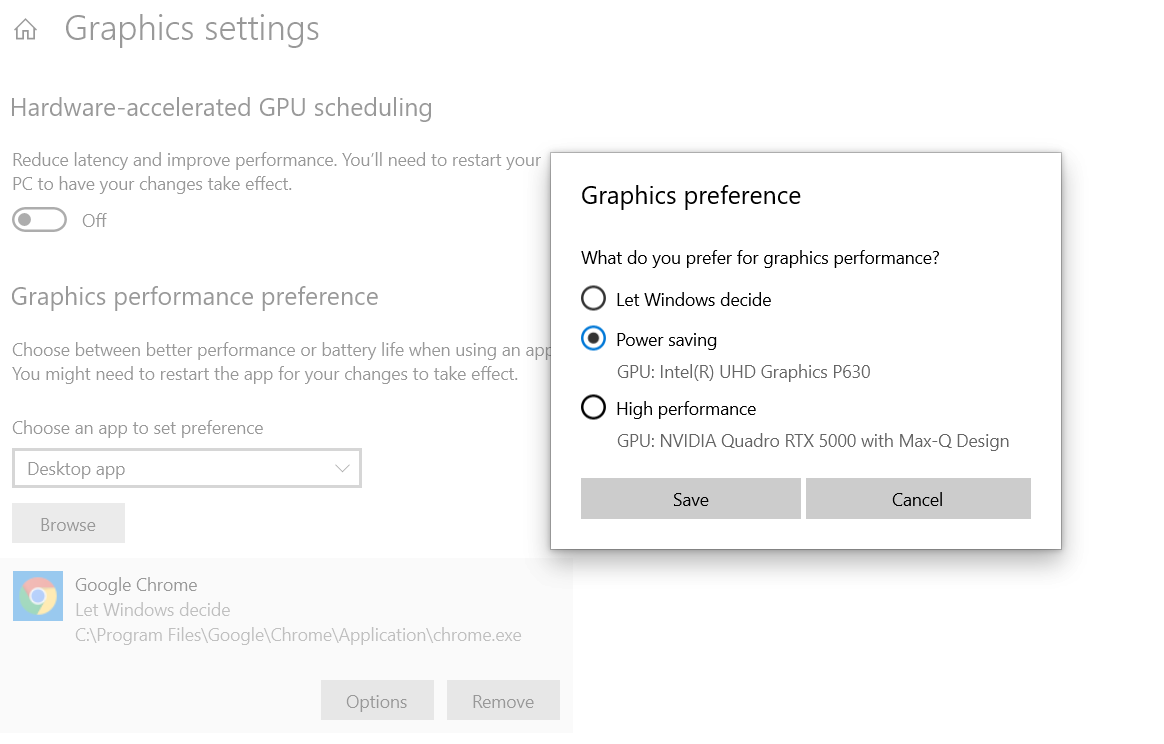Click the Home icon beside Graphics settings
1164x744 pixels.
click(25, 30)
